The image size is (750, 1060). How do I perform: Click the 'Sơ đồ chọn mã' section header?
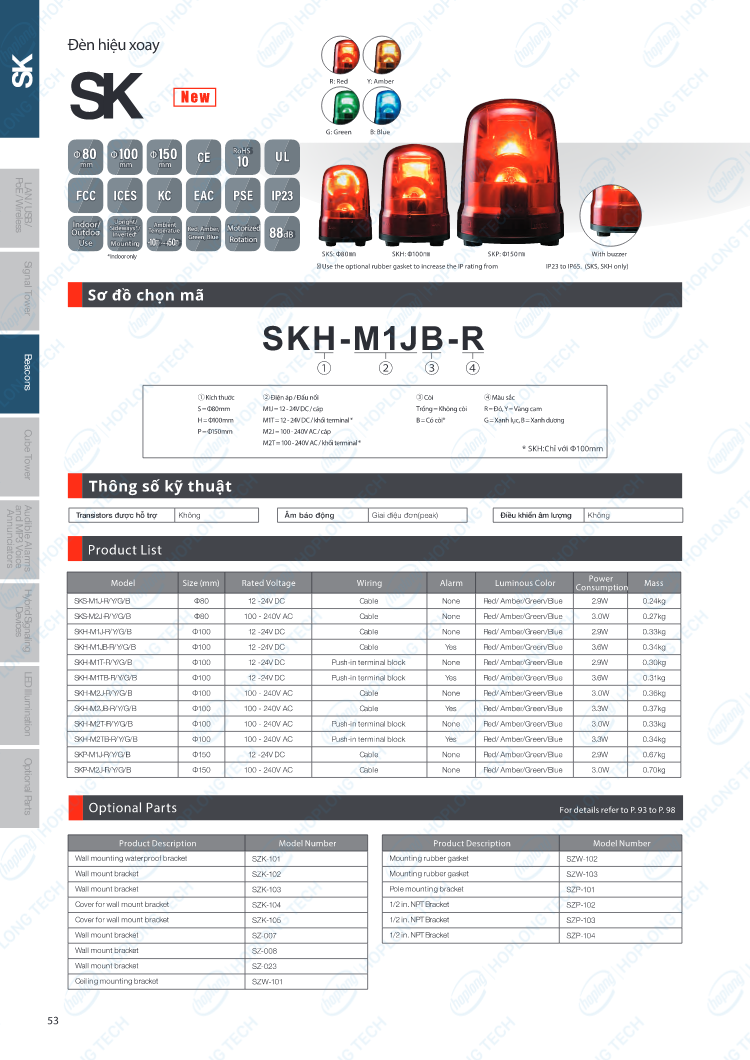tap(375, 295)
